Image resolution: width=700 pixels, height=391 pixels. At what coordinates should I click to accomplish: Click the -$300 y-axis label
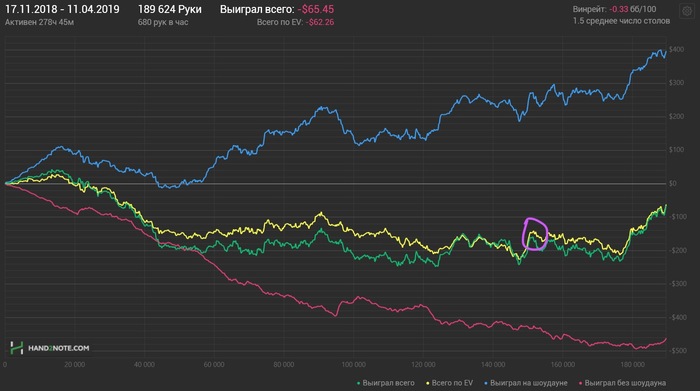point(677,284)
